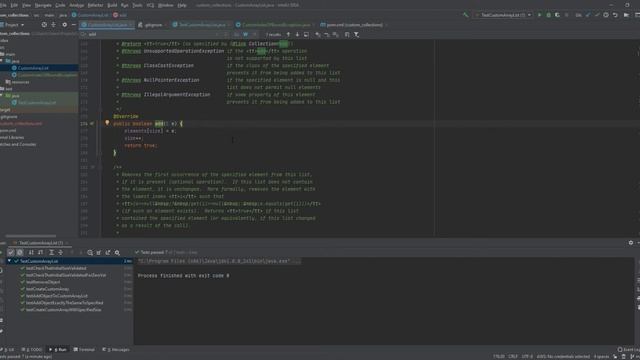
Task: Open the Build menu
Action: coord(112,5)
